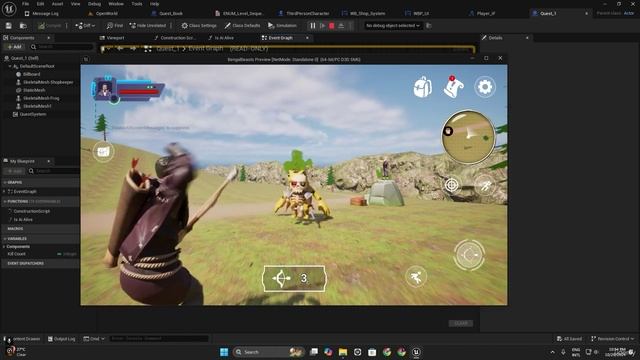
Task: Click the backpack inventory icon in game
Action: click(422, 87)
